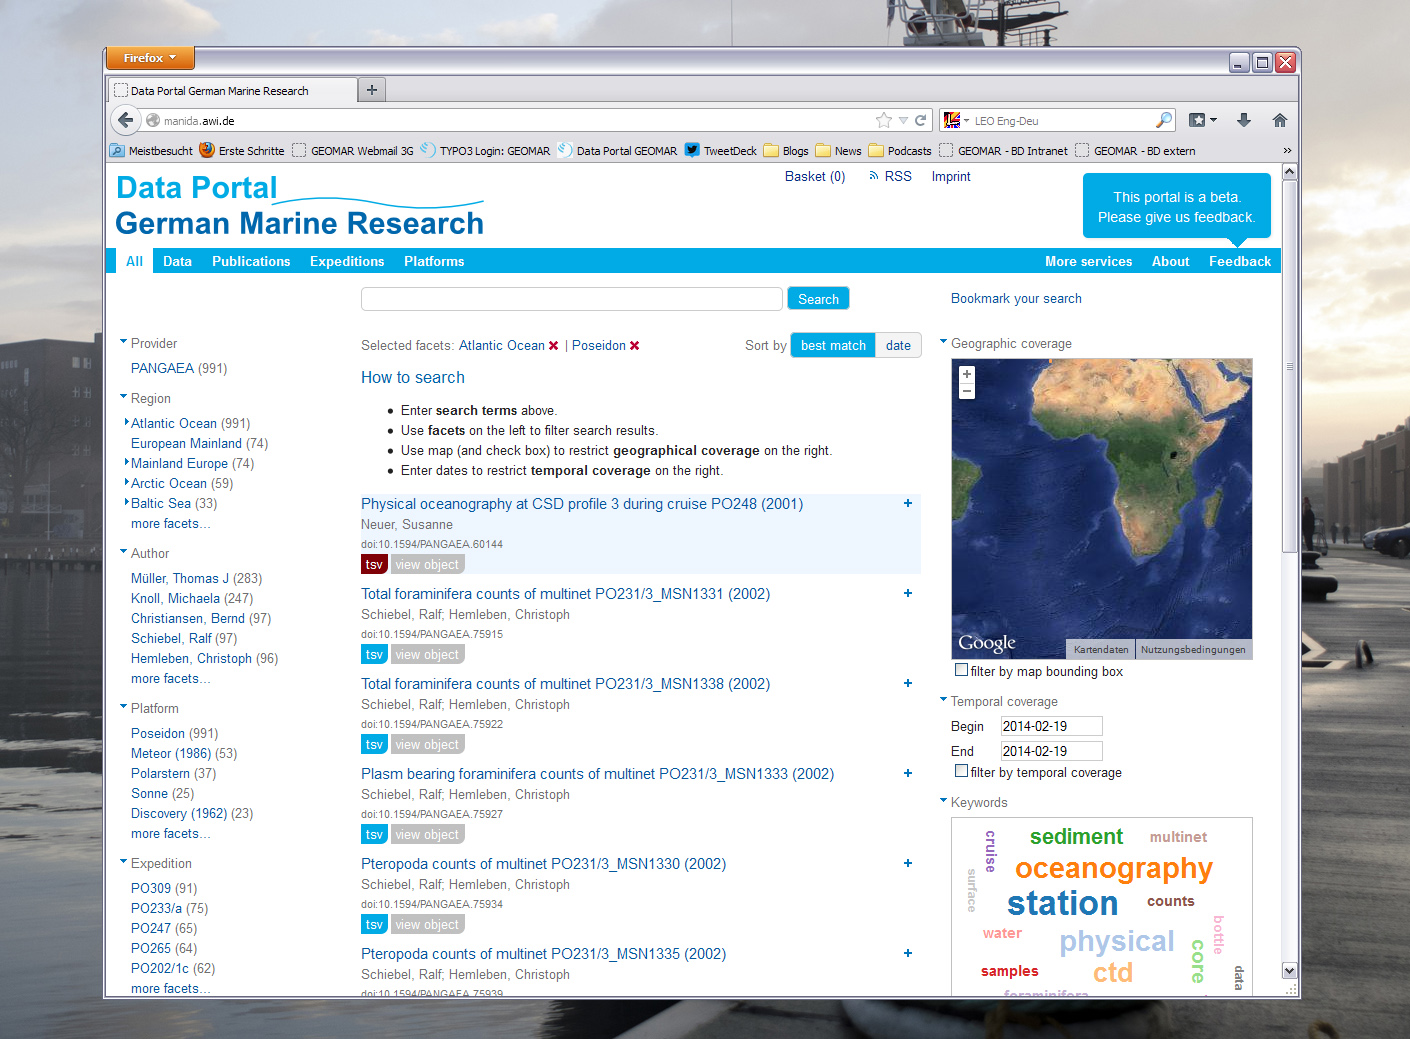Click the browser back arrow button

pyautogui.click(x=126, y=120)
